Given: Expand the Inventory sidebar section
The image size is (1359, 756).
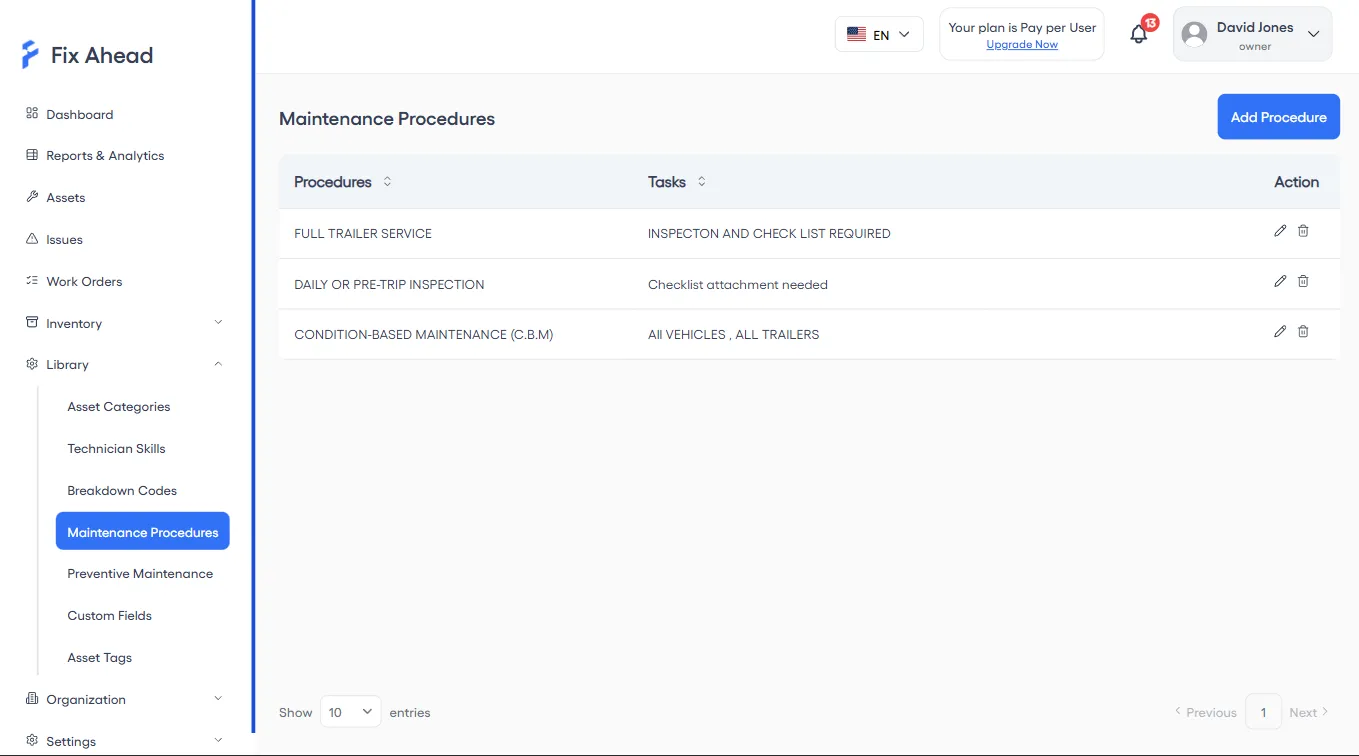Looking at the screenshot, I should 218,323.
